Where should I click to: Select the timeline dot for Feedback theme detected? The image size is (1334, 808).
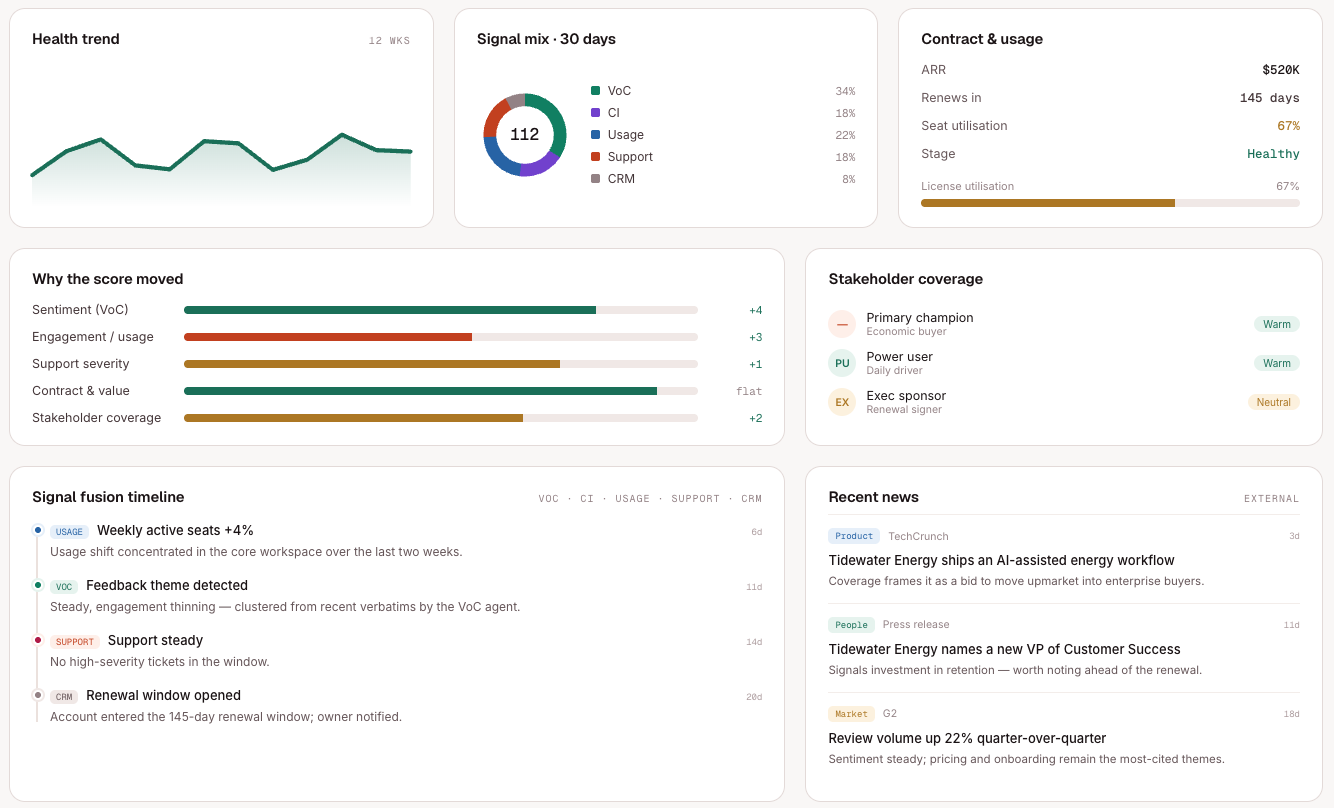38,585
